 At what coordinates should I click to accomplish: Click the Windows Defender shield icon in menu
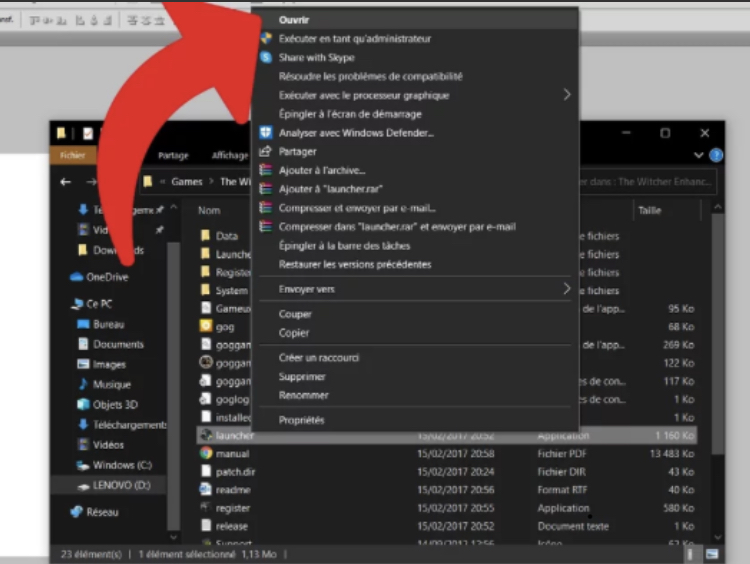(266, 133)
